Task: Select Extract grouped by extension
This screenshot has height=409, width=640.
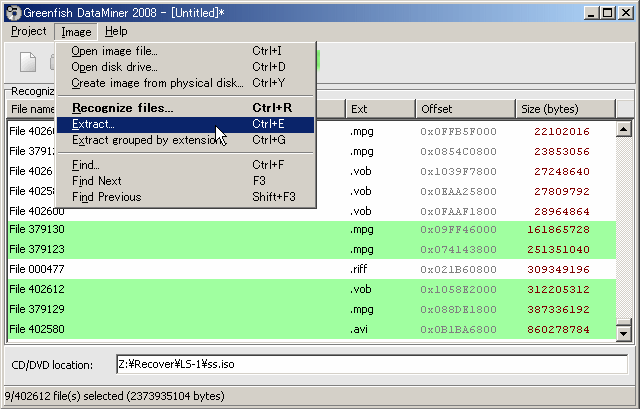Action: click(x=150, y=140)
